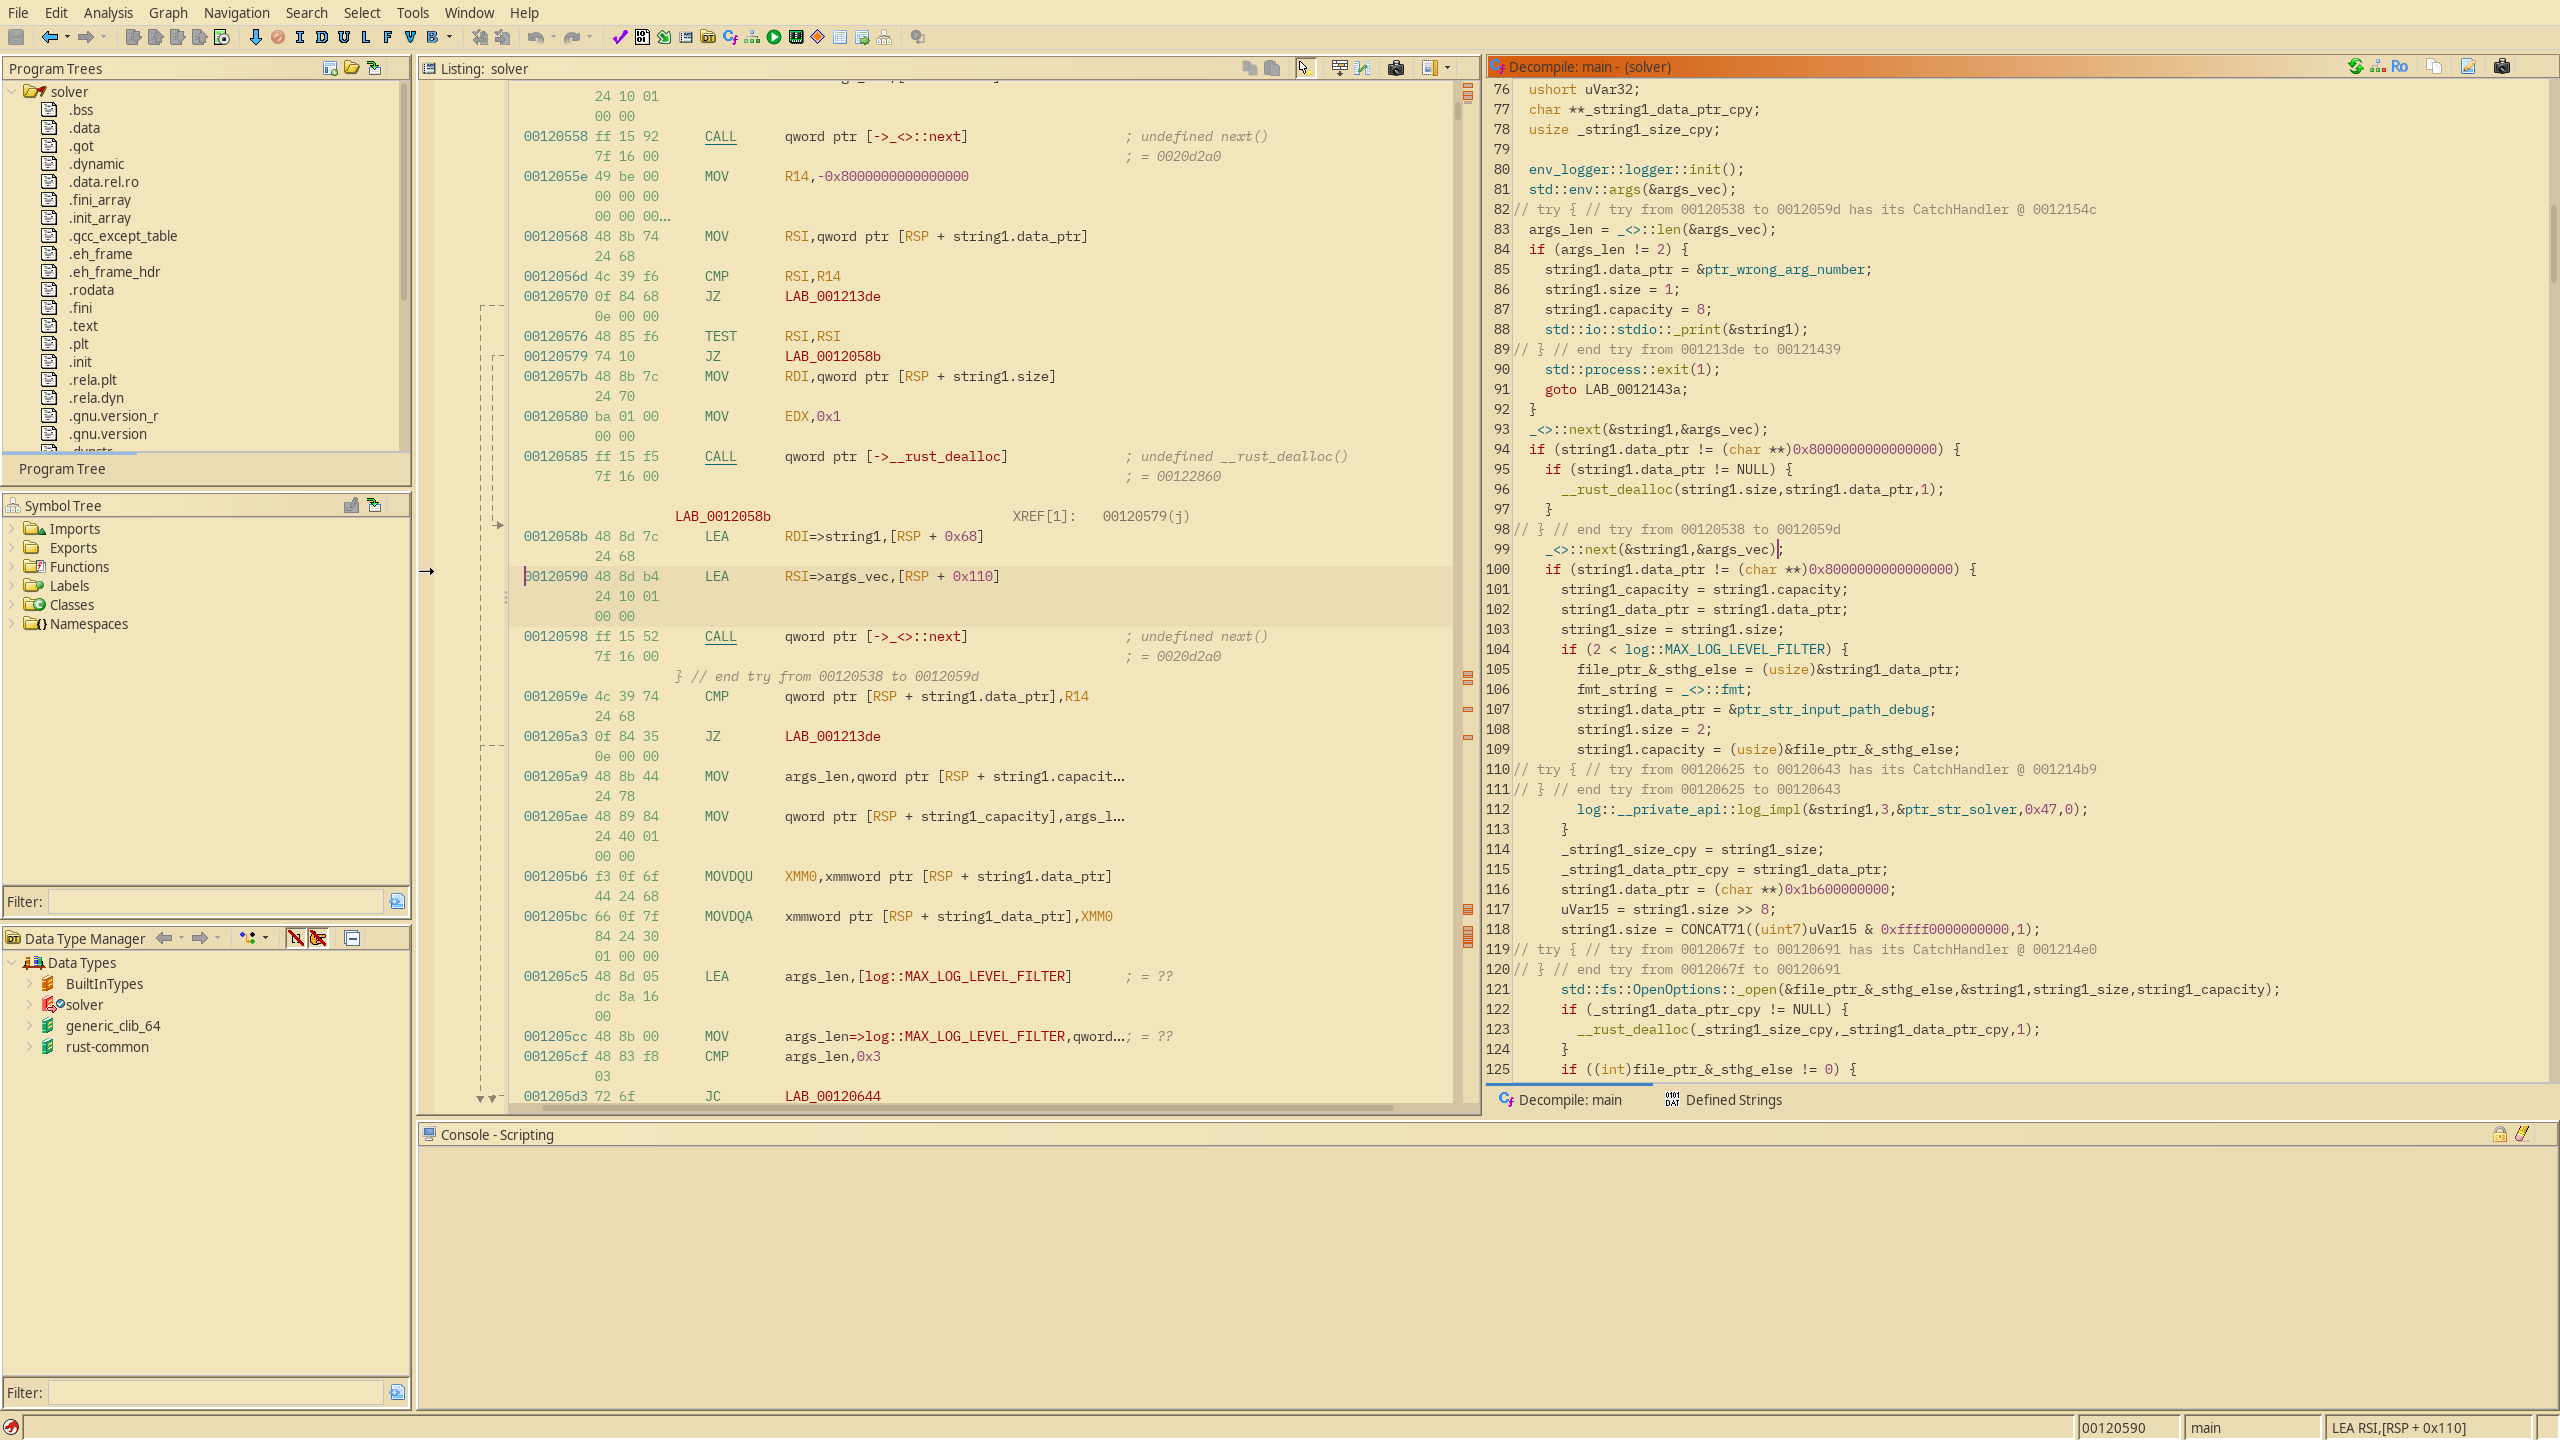Open the Data Type Manager toolbar icon

(x=708, y=37)
